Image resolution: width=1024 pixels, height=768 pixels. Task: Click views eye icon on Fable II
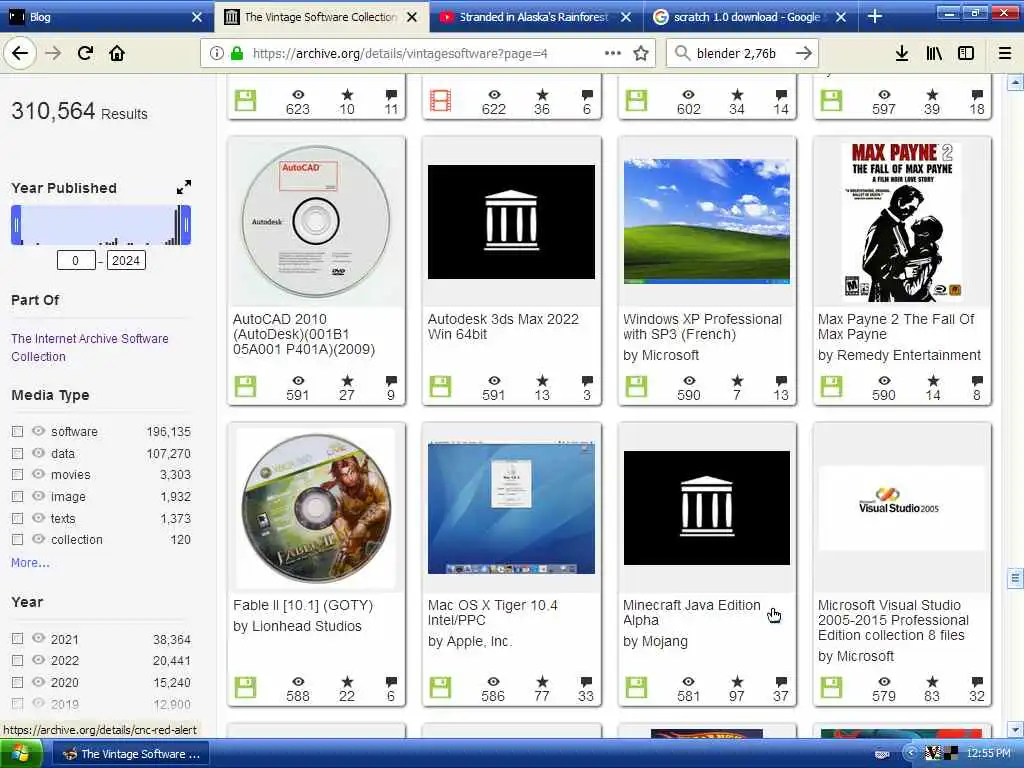coord(298,681)
